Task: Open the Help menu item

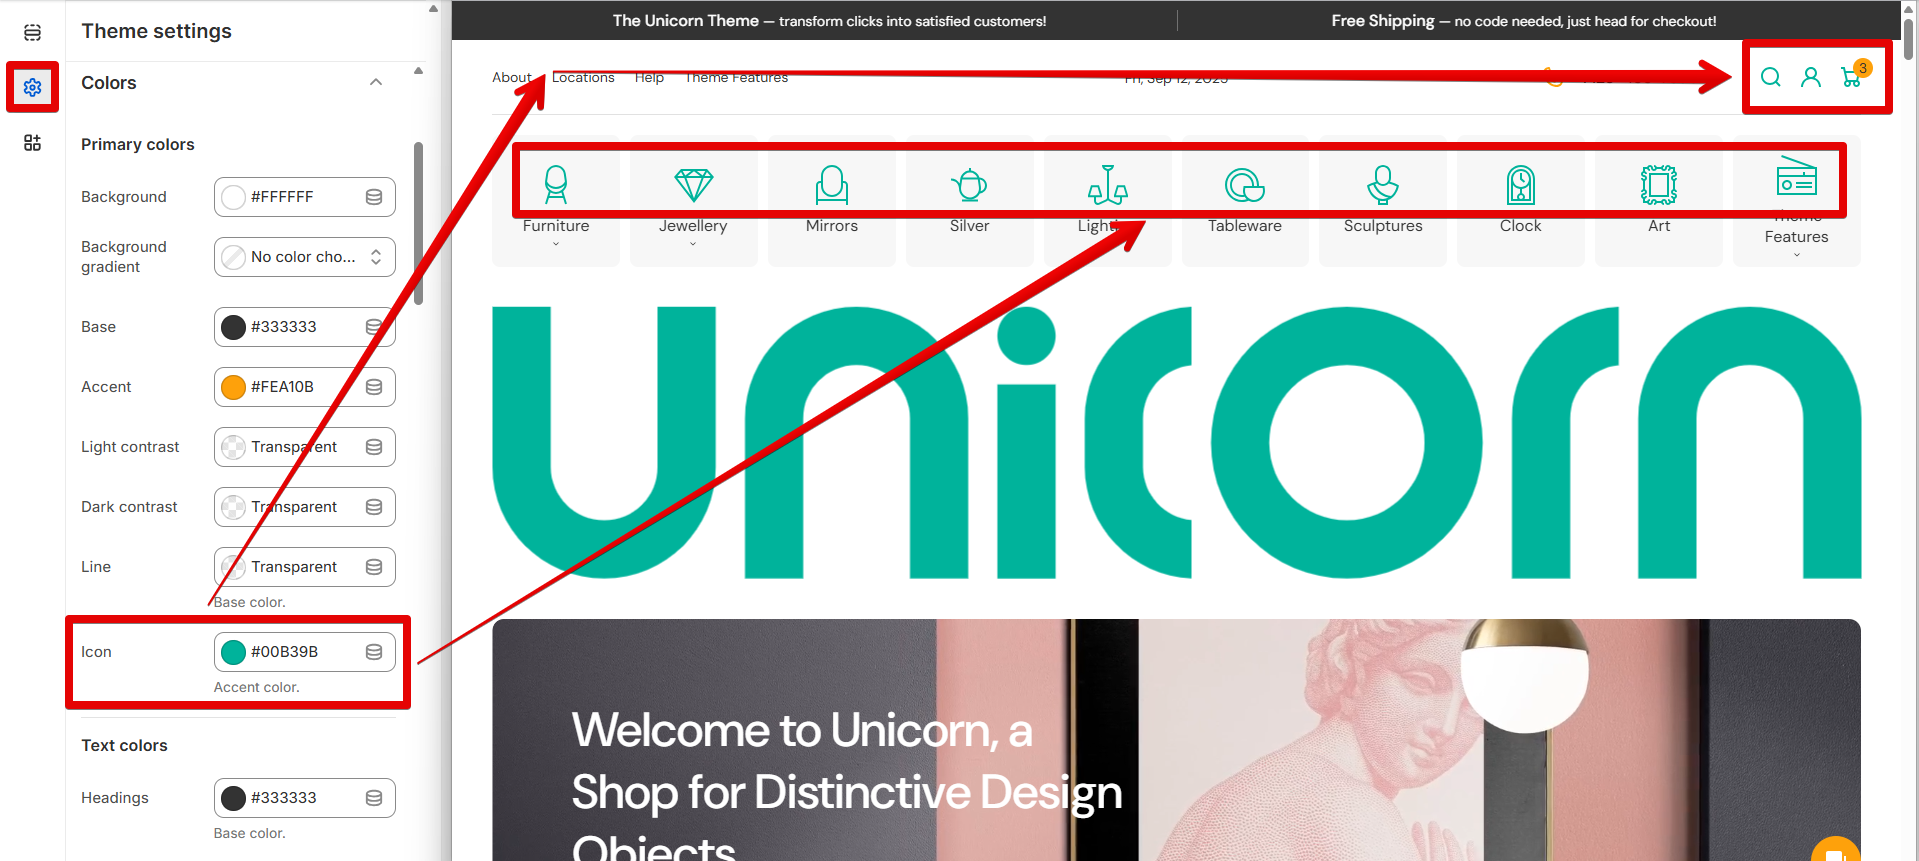Action: click(649, 78)
